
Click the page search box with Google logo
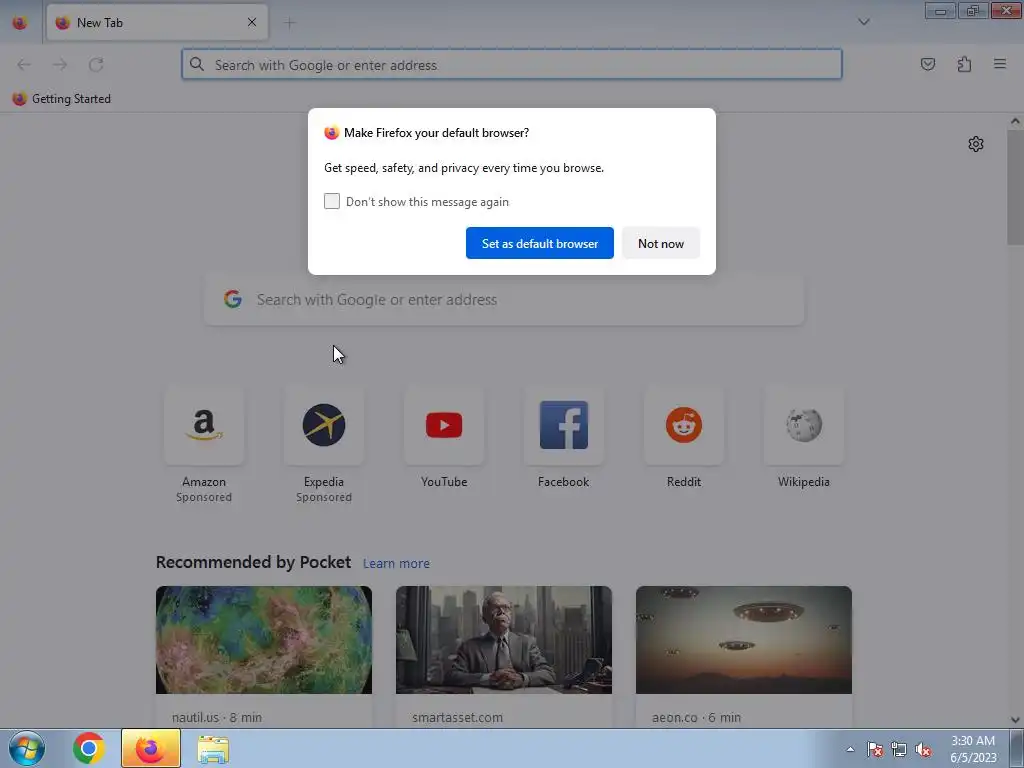[504, 300]
